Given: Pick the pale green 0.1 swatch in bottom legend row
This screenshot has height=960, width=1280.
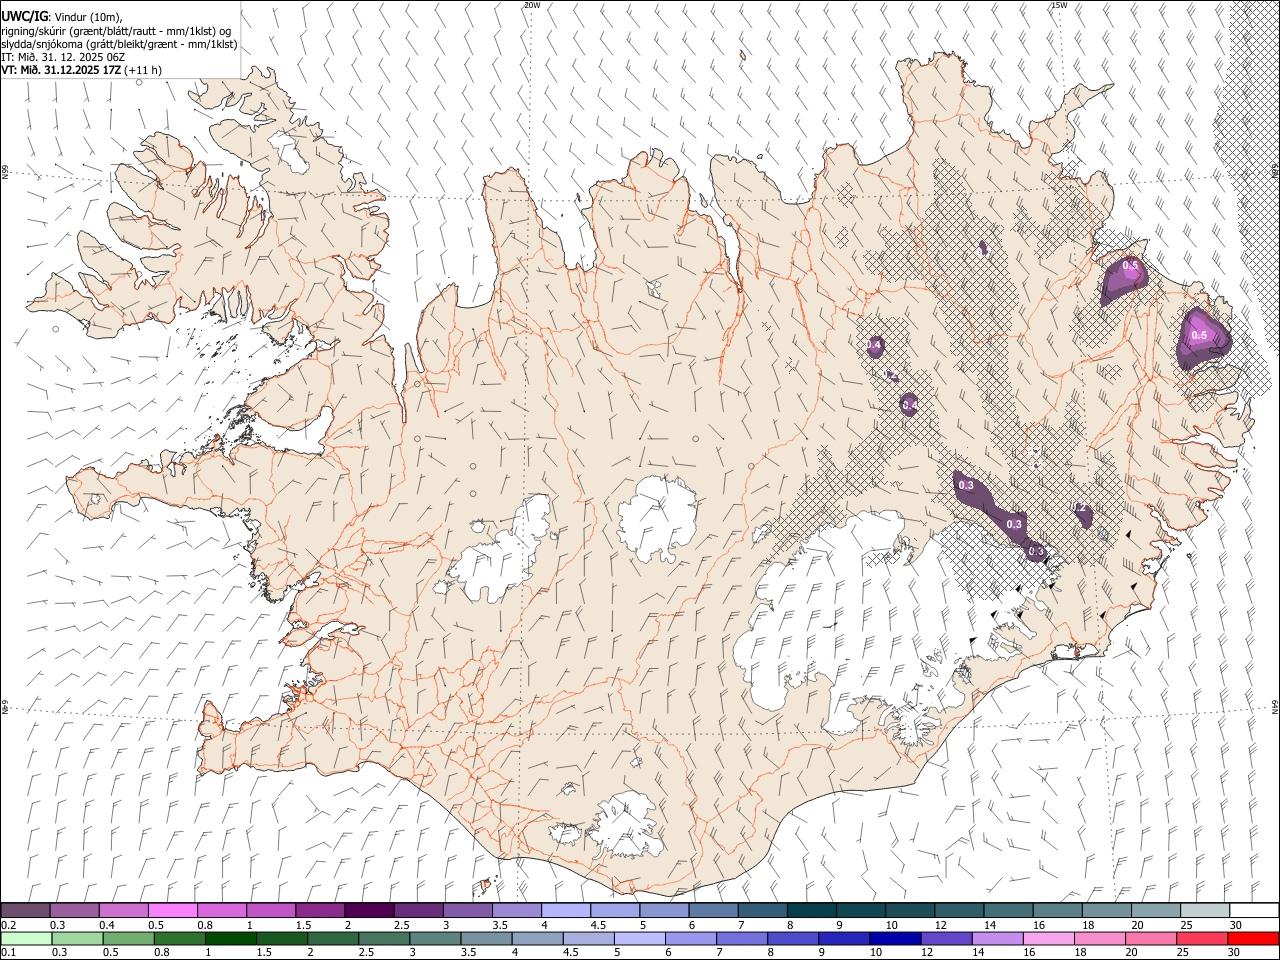Looking at the screenshot, I should click(26, 938).
